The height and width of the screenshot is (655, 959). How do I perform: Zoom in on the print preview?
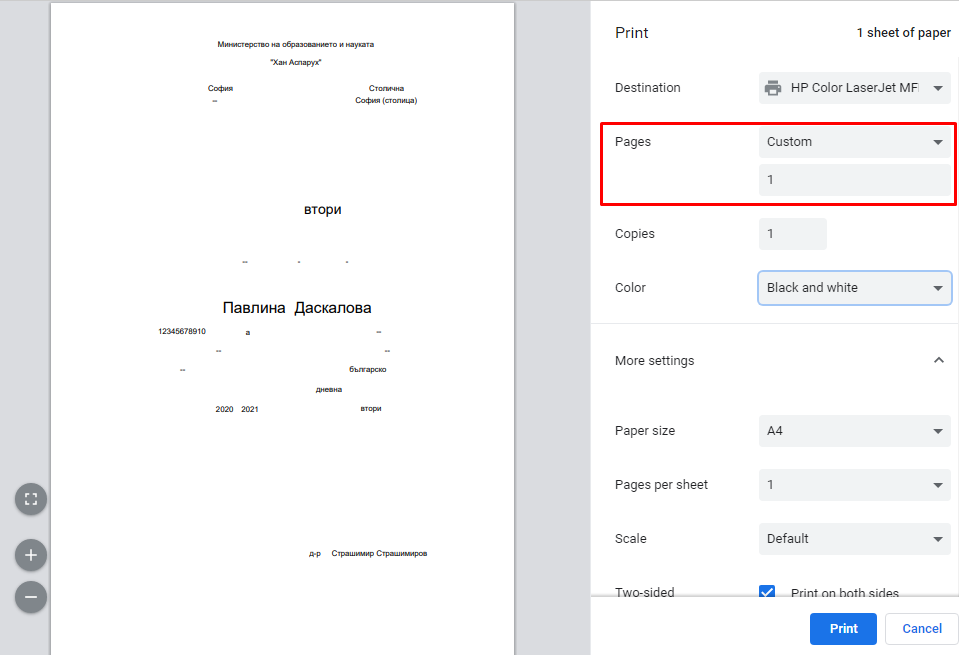click(x=30, y=555)
